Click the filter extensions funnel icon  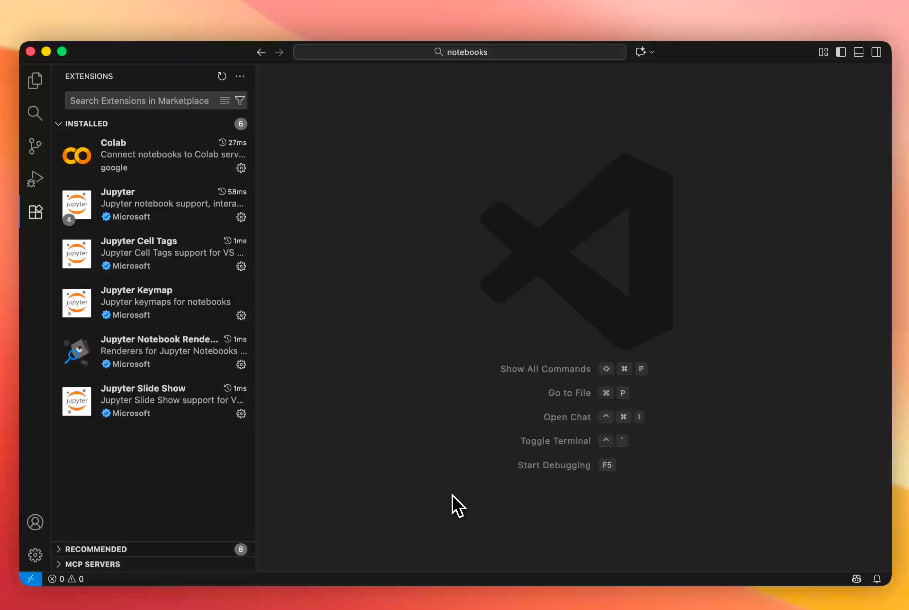tap(240, 101)
